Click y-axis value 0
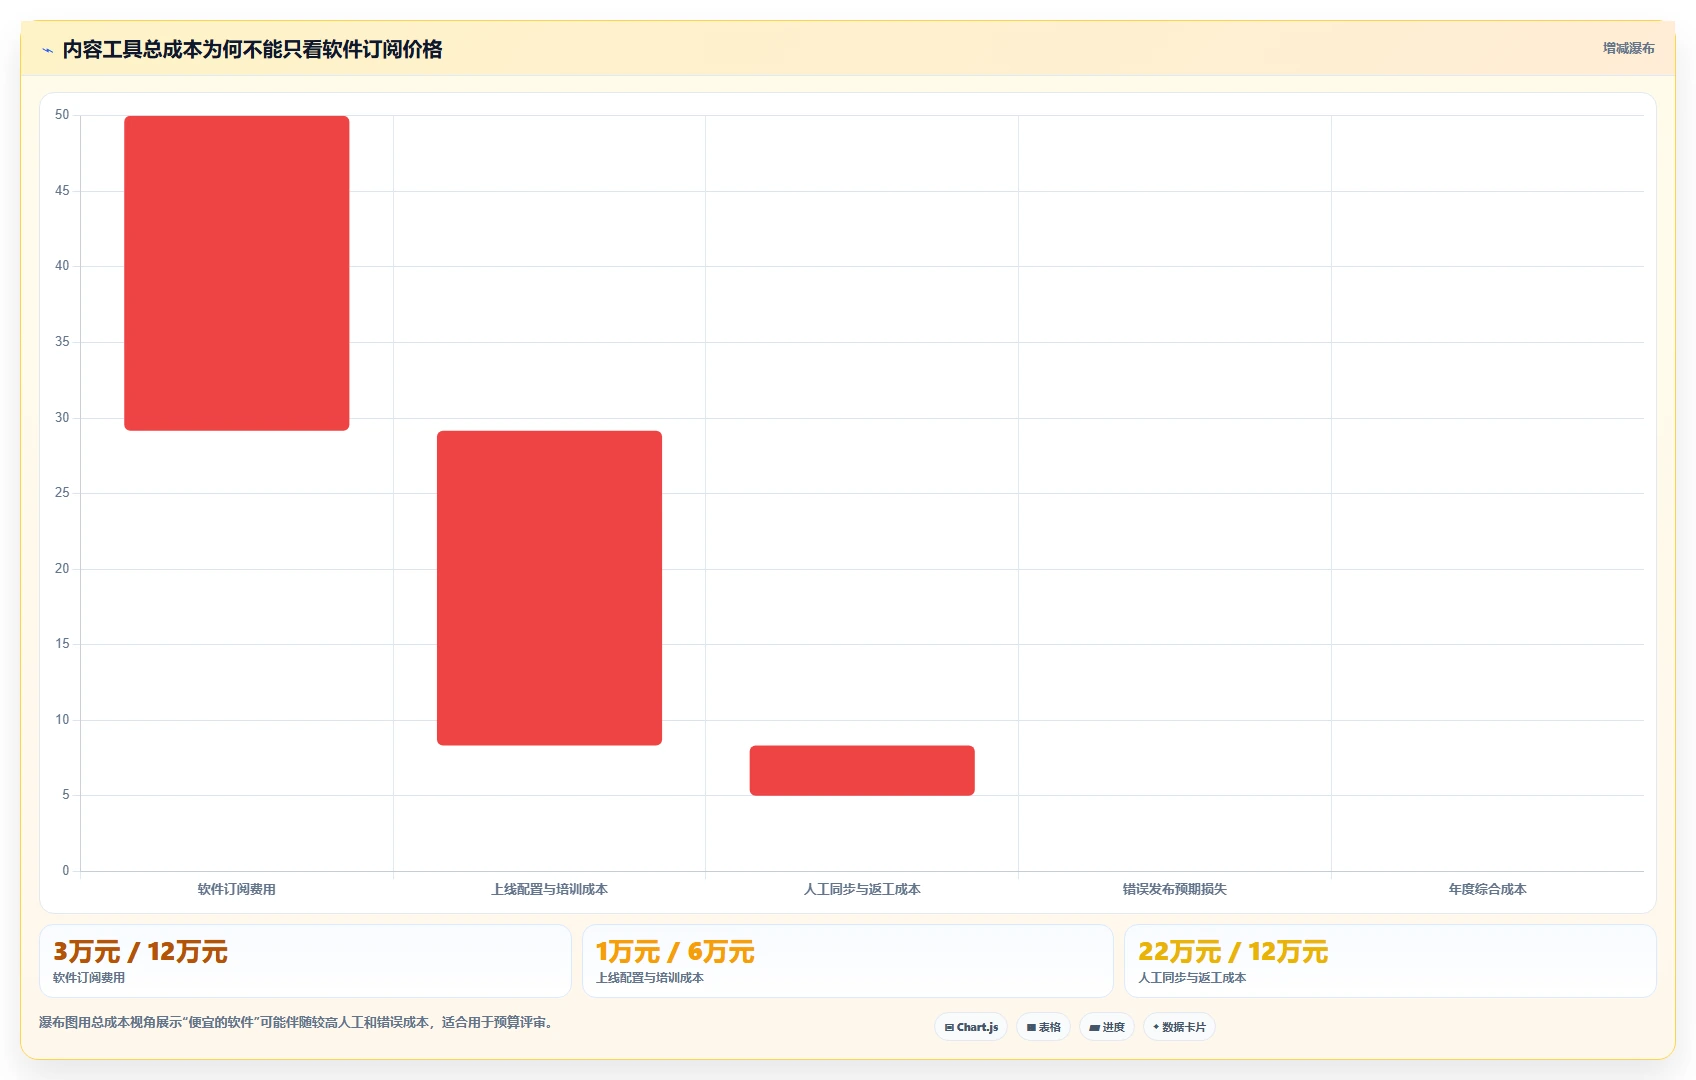This screenshot has height=1080, width=1696. point(66,871)
